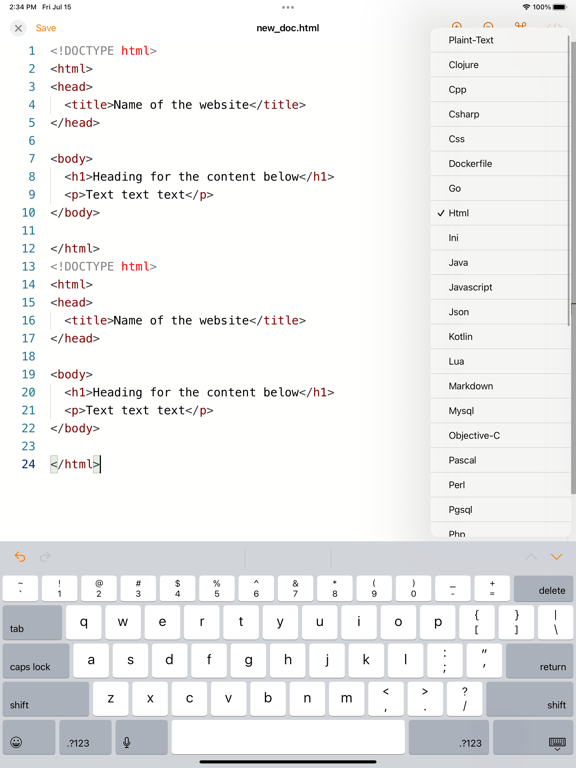
Task: Tap the down chevron above keyboard
Action: point(556,557)
